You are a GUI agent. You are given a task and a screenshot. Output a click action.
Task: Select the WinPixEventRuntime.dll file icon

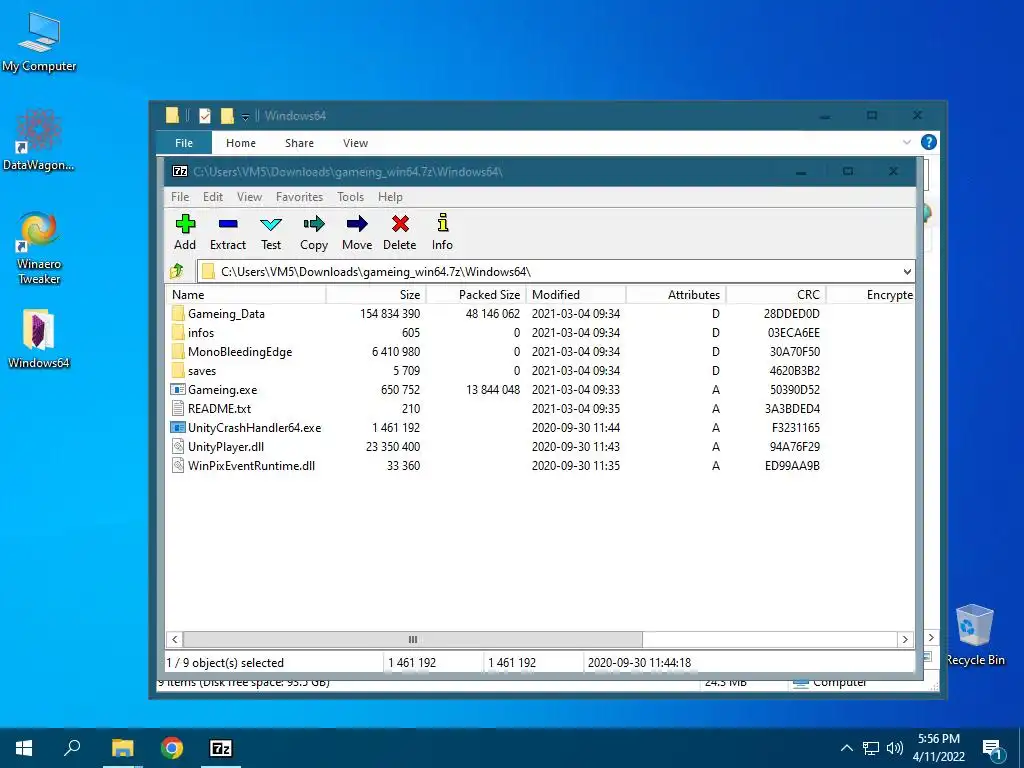coord(178,465)
